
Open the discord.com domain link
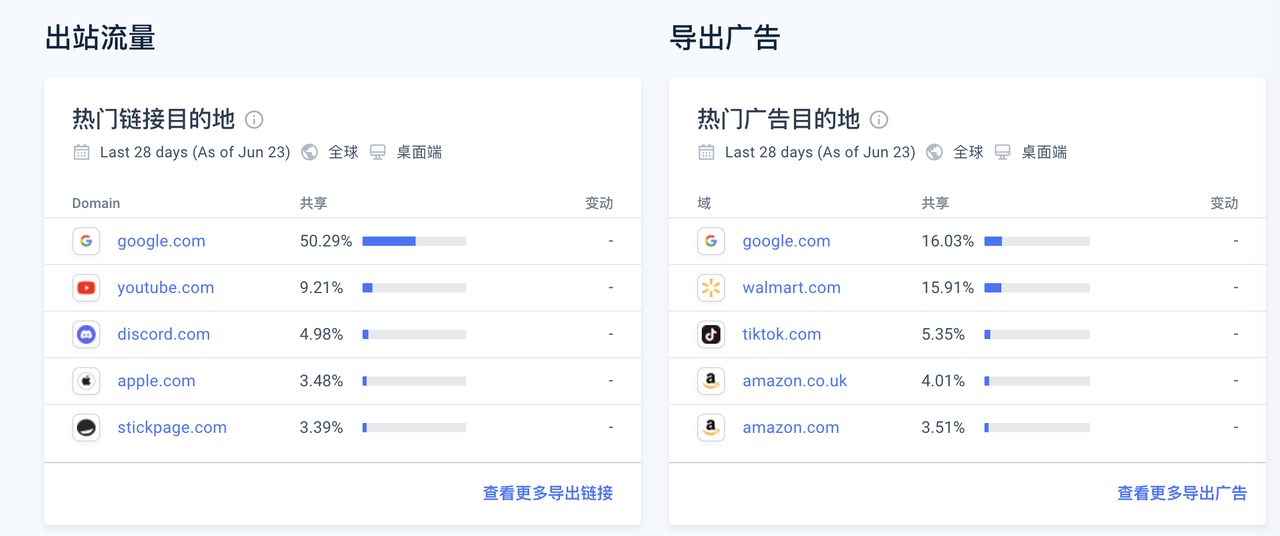click(x=163, y=334)
